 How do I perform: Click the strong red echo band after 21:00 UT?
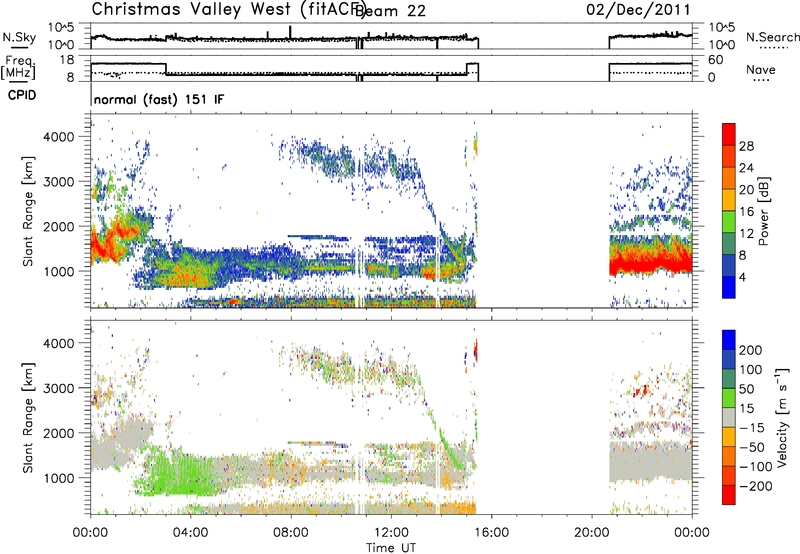click(x=651, y=264)
